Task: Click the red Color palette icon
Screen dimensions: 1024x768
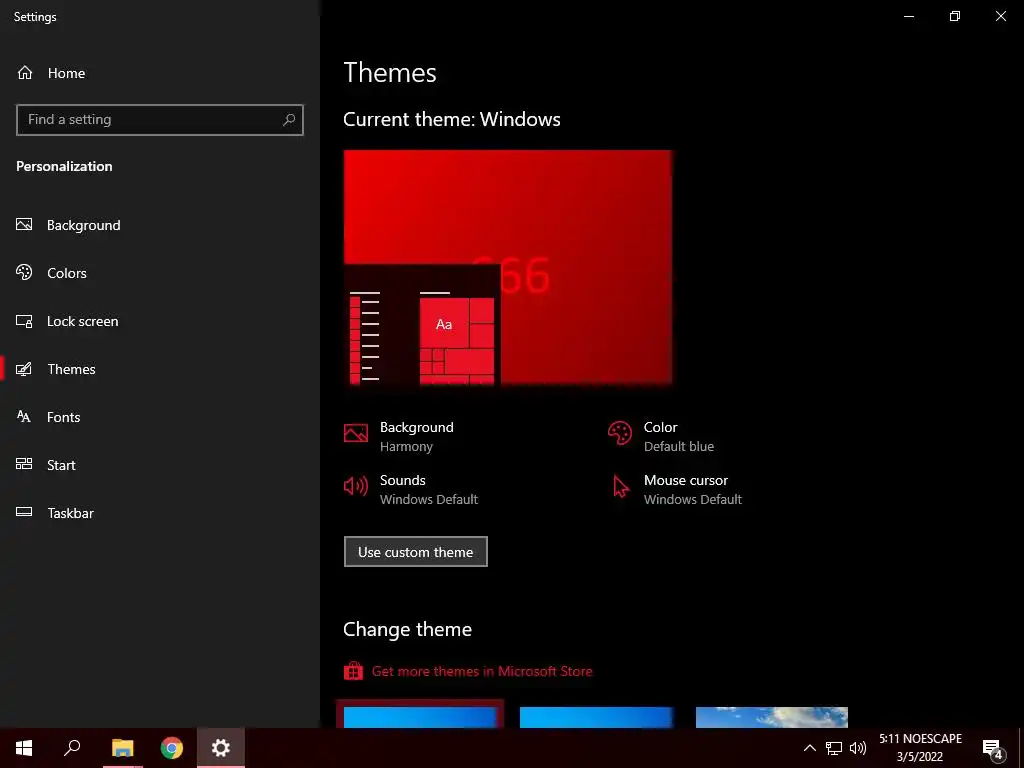Action: (x=620, y=433)
